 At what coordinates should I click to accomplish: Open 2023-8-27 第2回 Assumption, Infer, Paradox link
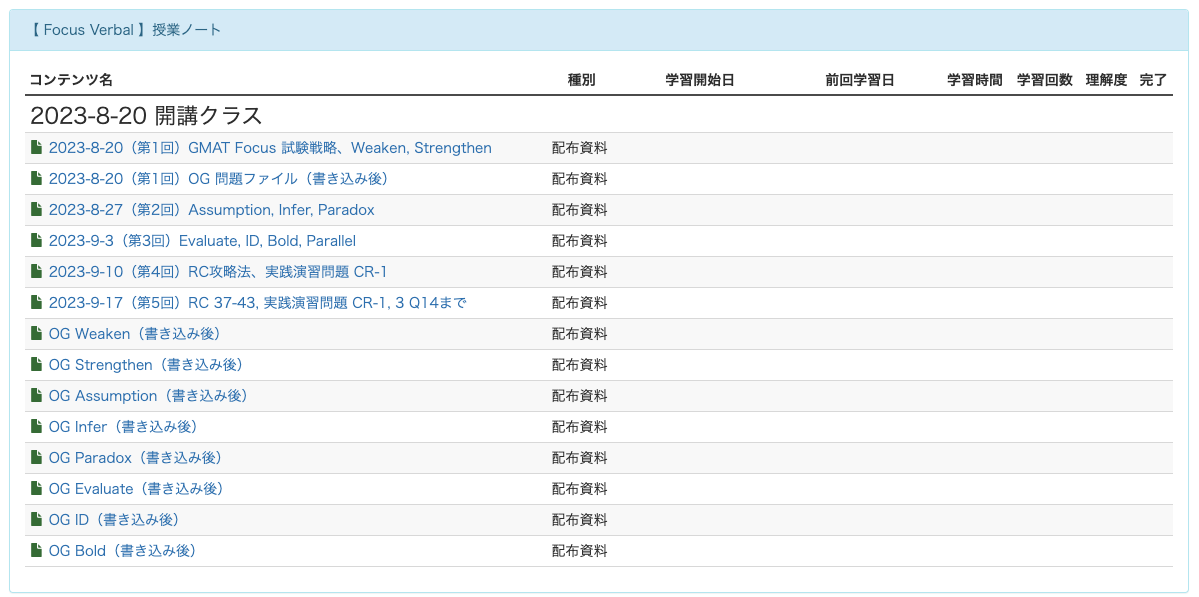[211, 210]
